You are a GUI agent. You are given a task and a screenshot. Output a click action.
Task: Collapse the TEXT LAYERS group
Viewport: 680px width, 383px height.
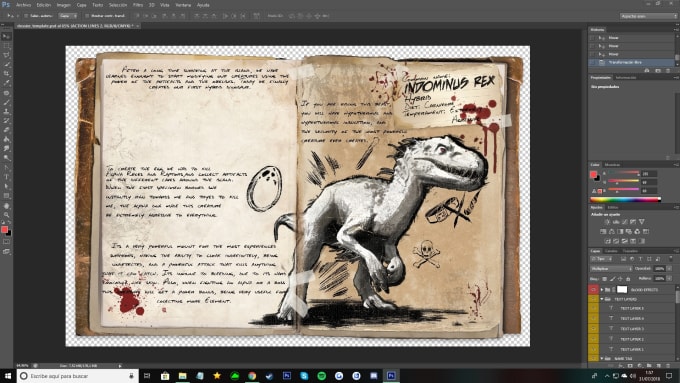tap(602, 299)
